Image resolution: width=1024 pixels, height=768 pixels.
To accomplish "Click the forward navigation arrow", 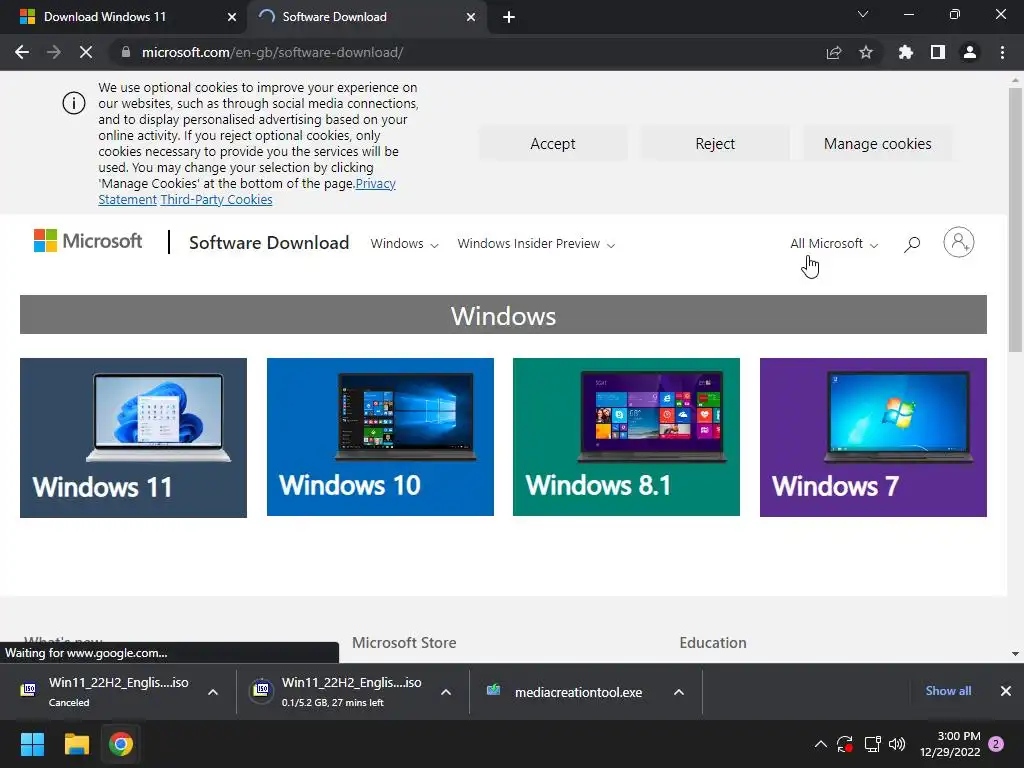I will (x=54, y=52).
